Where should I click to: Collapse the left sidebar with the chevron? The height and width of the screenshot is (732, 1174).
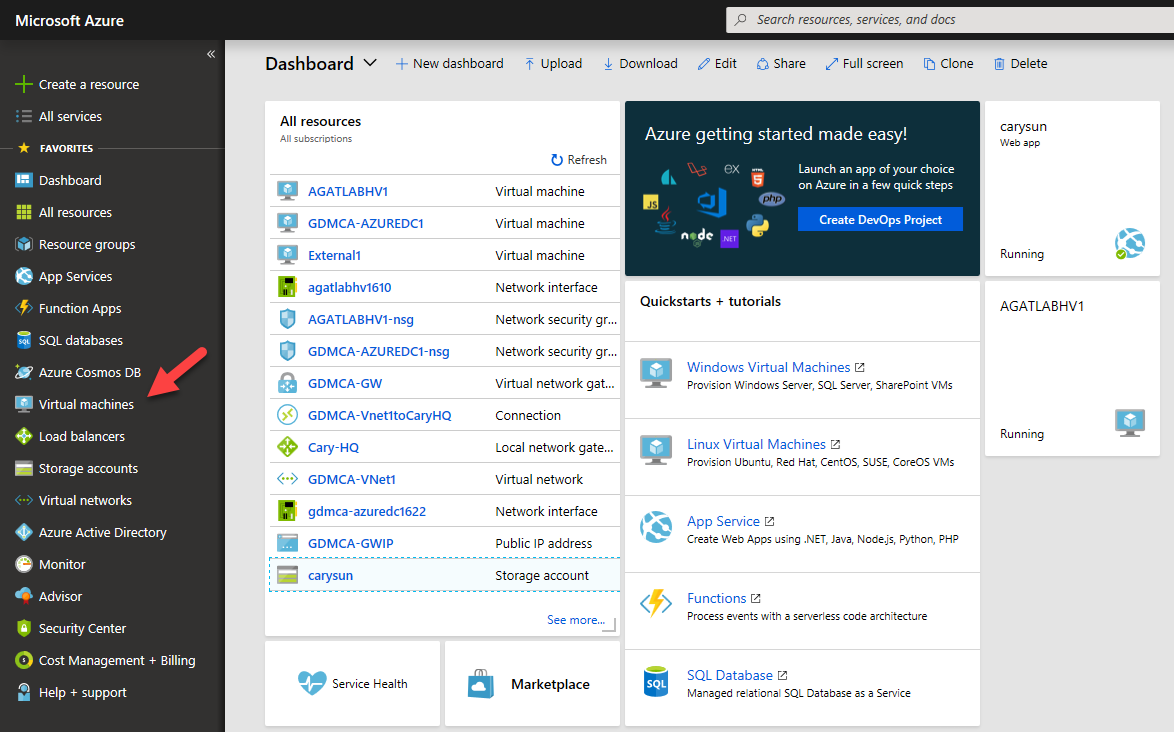(x=211, y=54)
